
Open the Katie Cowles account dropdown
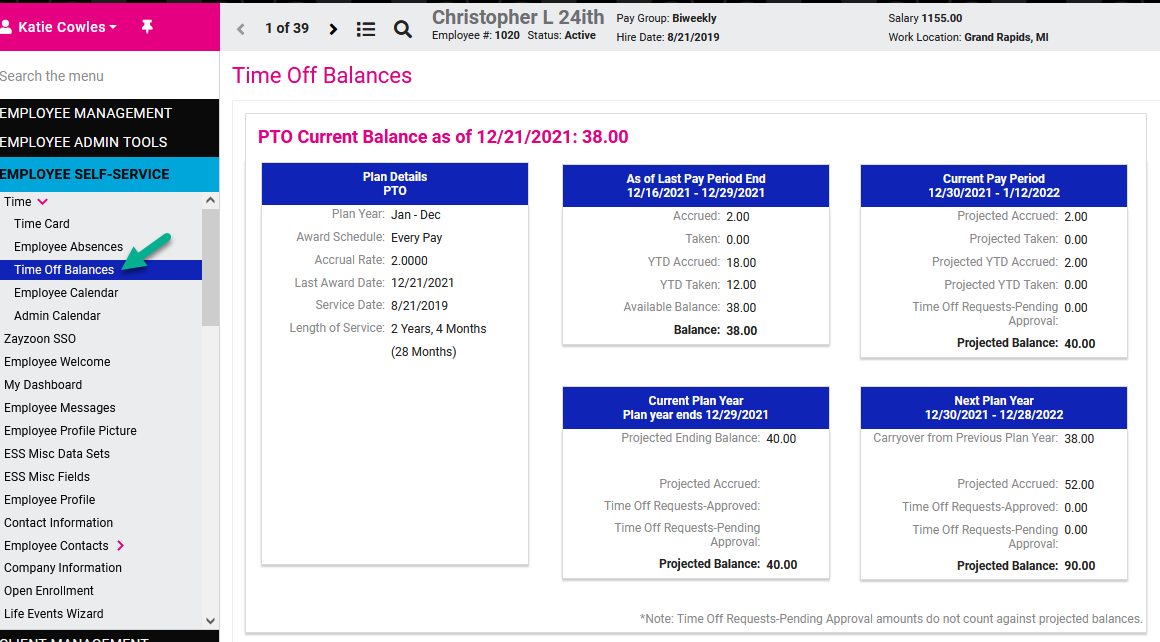60,26
